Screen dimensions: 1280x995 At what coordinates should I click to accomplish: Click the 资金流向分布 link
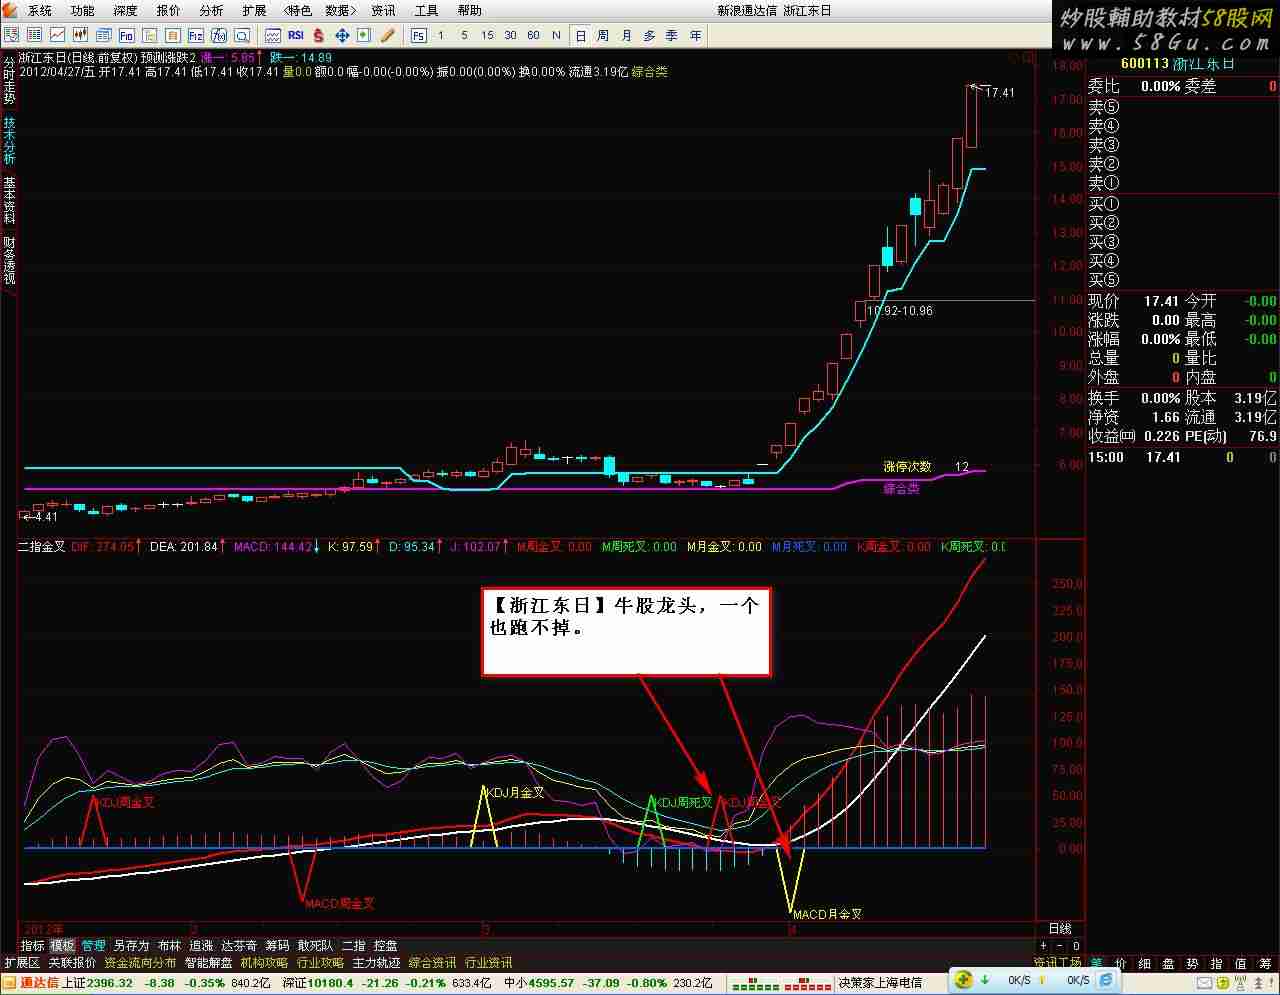pos(140,962)
